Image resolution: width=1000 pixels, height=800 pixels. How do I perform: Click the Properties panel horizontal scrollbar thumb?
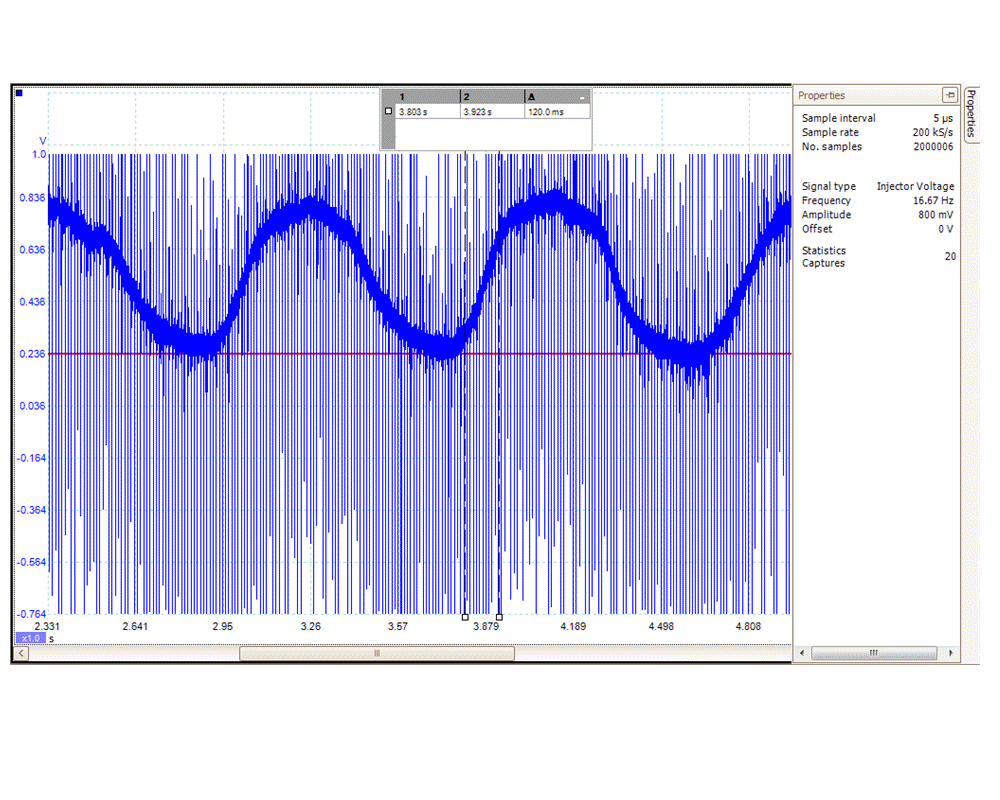(x=874, y=653)
